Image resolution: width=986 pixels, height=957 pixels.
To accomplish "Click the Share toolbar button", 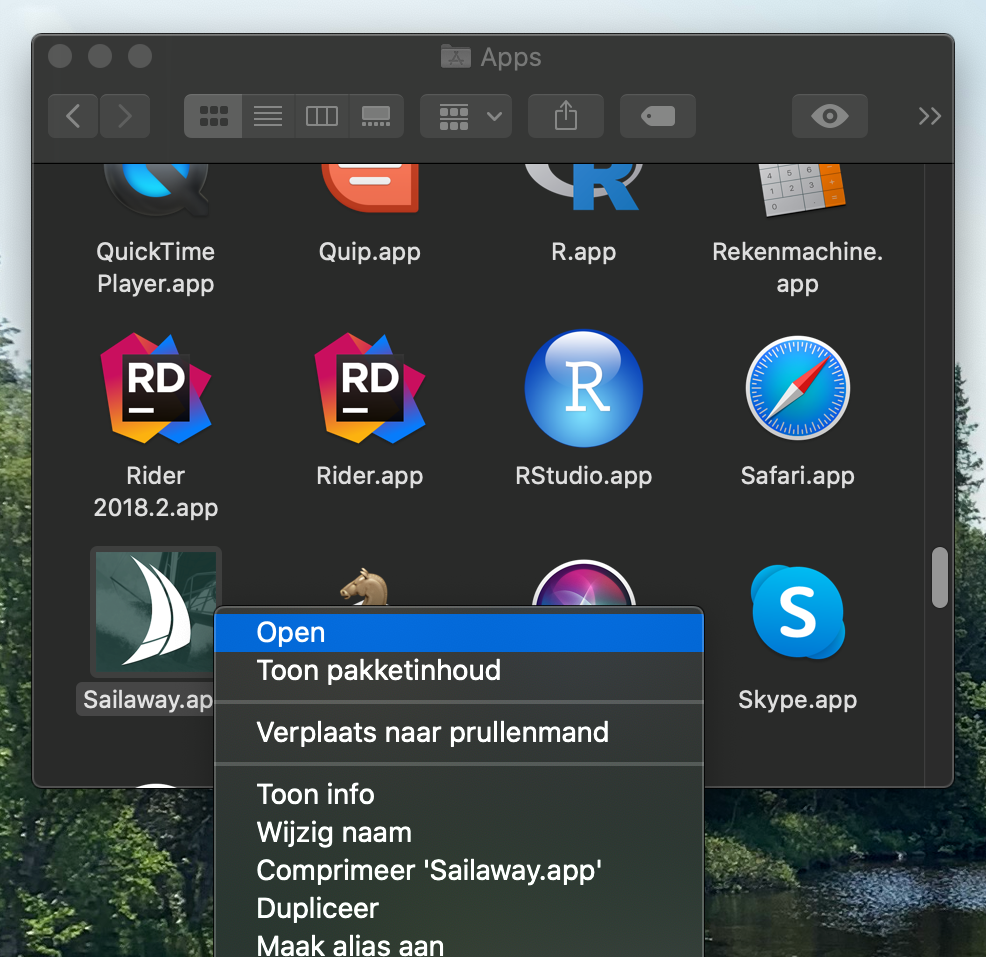I will pyautogui.click(x=566, y=116).
